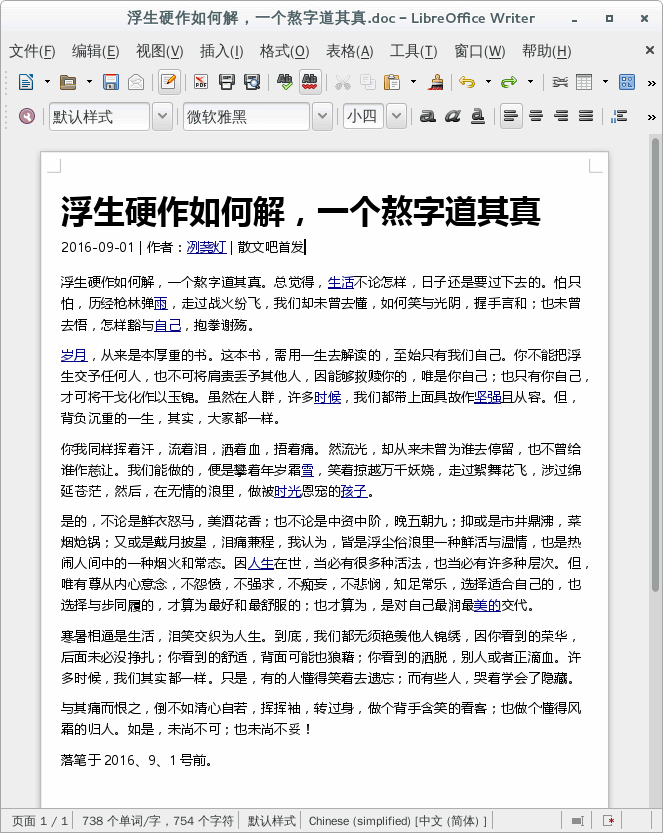Image resolution: width=663 pixels, height=833 pixels.
Task: Export directly as PDF icon
Action: (201, 82)
